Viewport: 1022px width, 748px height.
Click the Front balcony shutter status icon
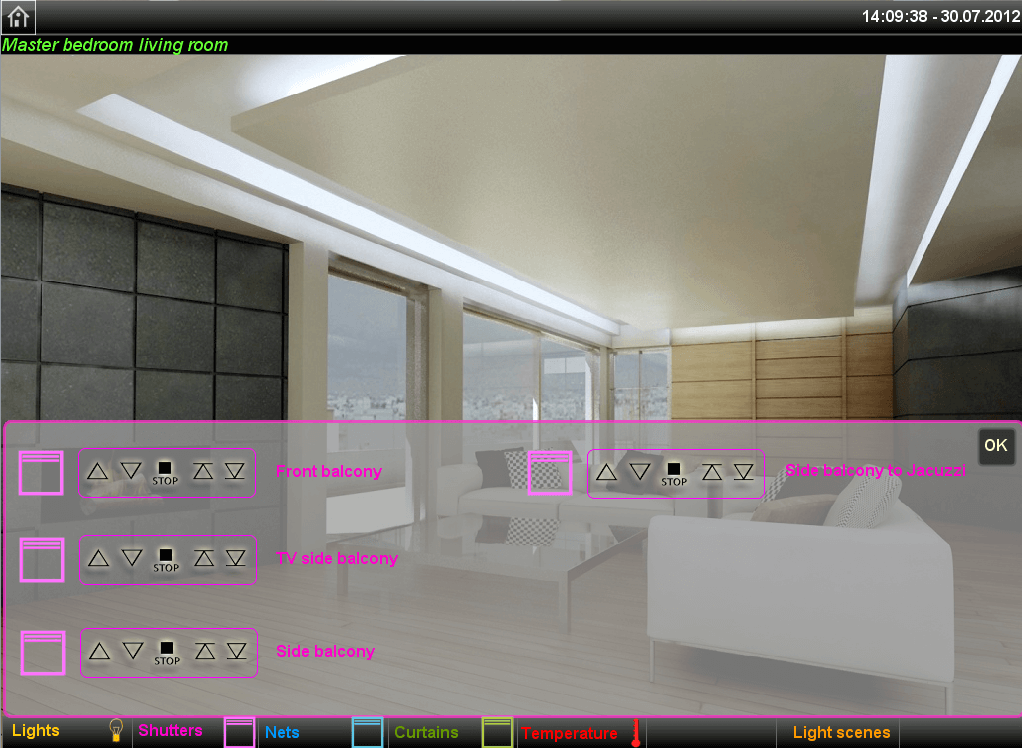click(x=41, y=473)
